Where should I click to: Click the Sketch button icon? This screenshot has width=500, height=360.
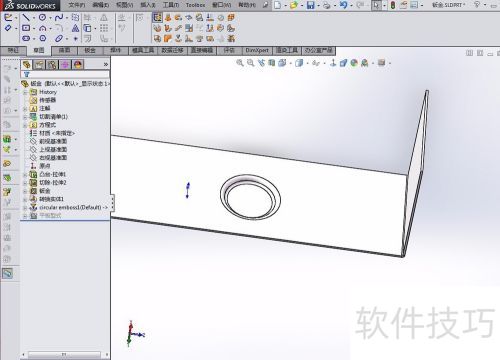coord(8,17)
